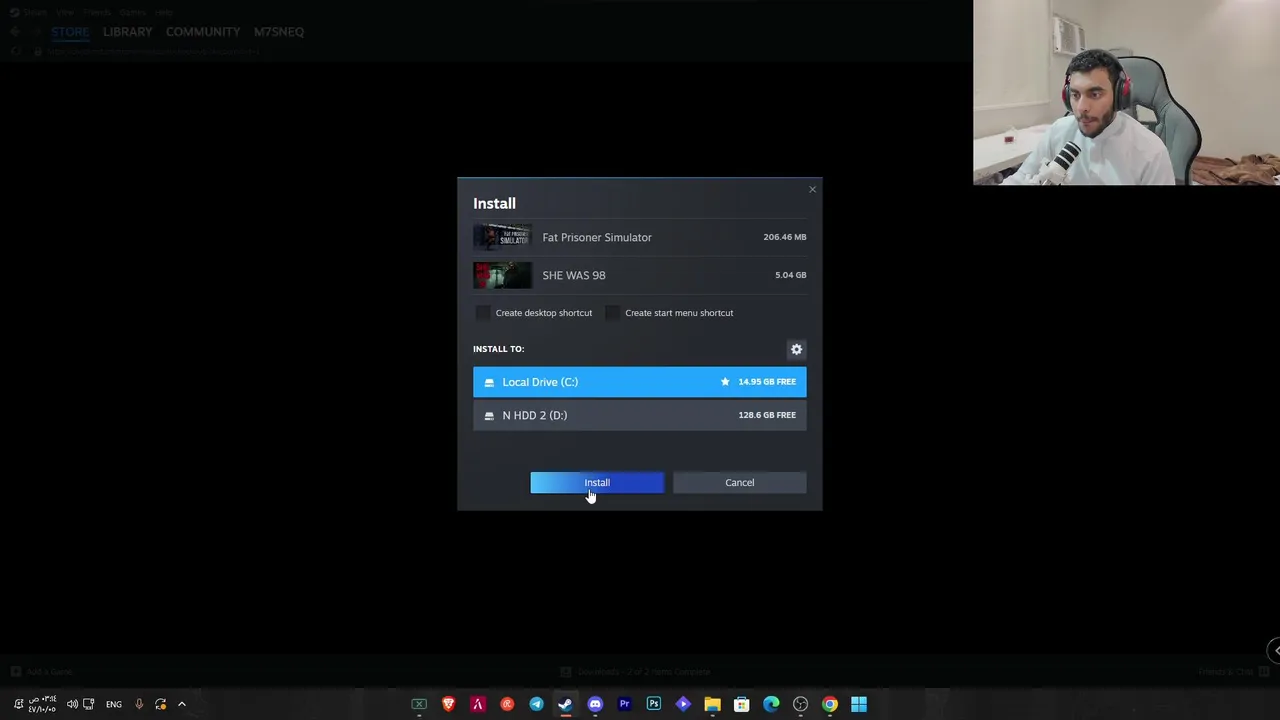The height and width of the screenshot is (720, 1280).
Task: Click Steam icon in taskbar
Action: tap(566, 704)
